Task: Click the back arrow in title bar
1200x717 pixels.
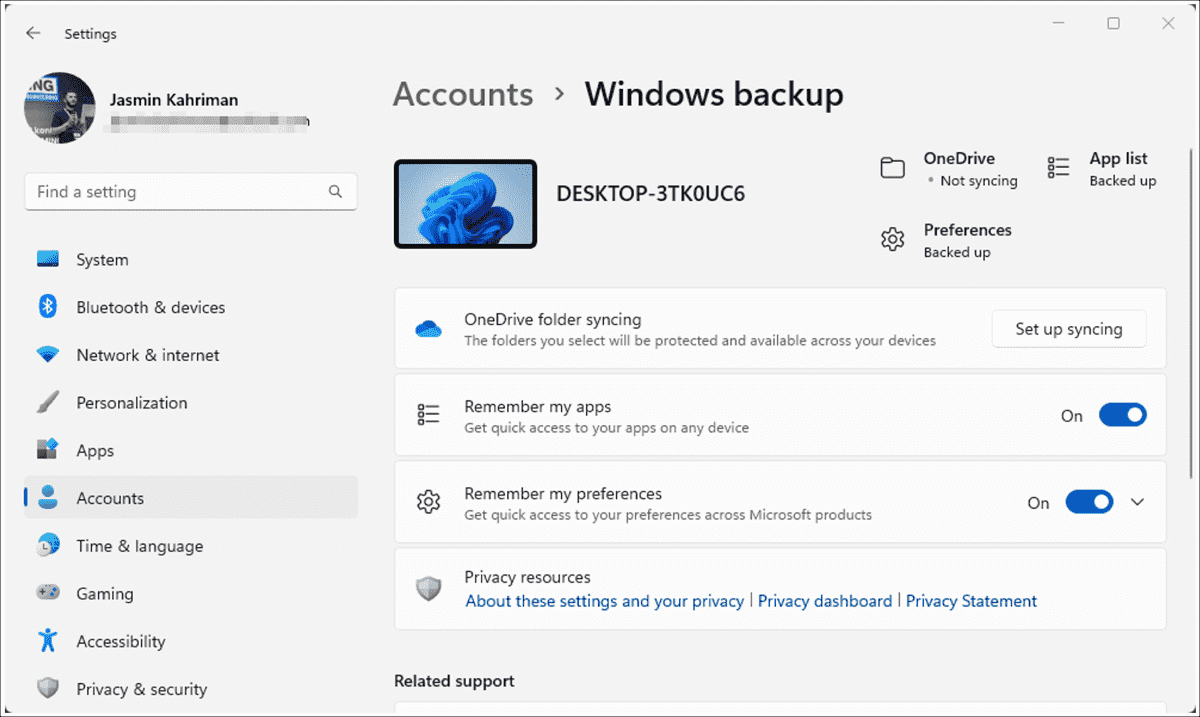Action: pos(33,33)
